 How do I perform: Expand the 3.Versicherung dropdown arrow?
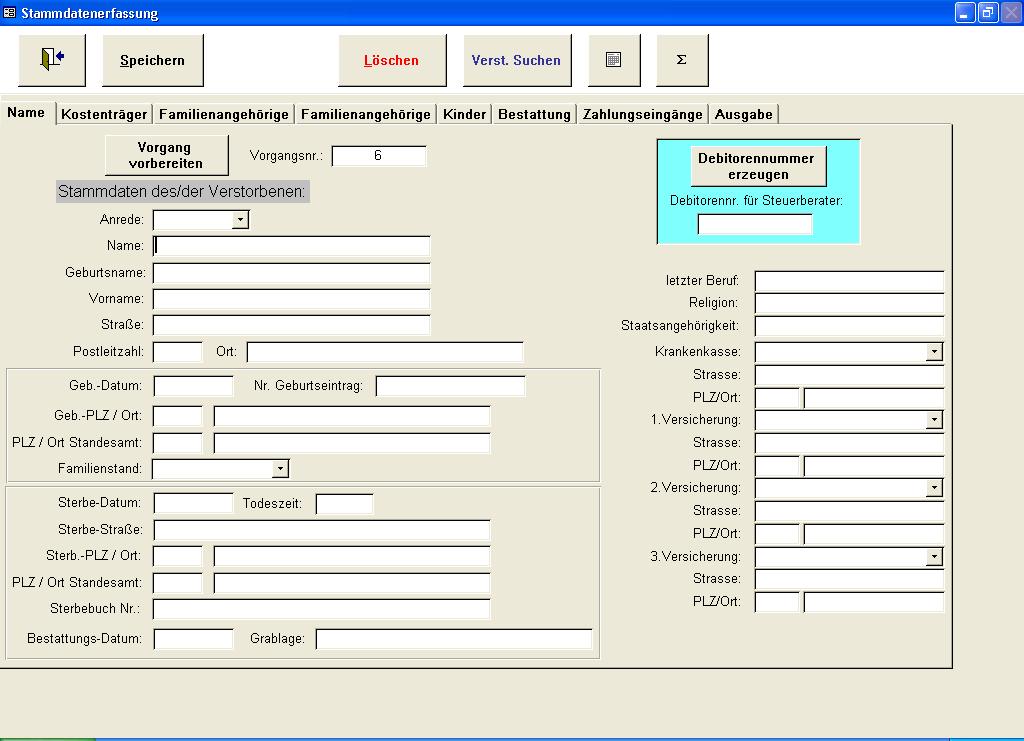[x=934, y=556]
